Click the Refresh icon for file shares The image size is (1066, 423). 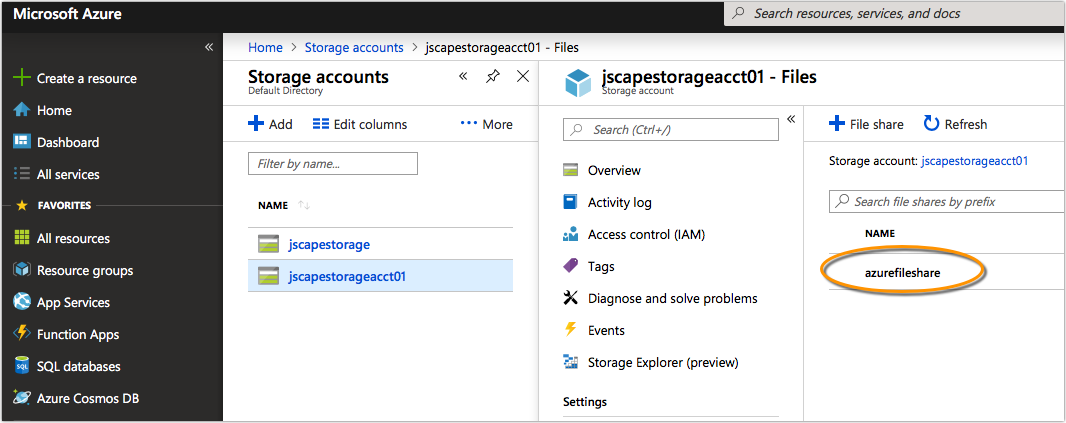pos(931,124)
